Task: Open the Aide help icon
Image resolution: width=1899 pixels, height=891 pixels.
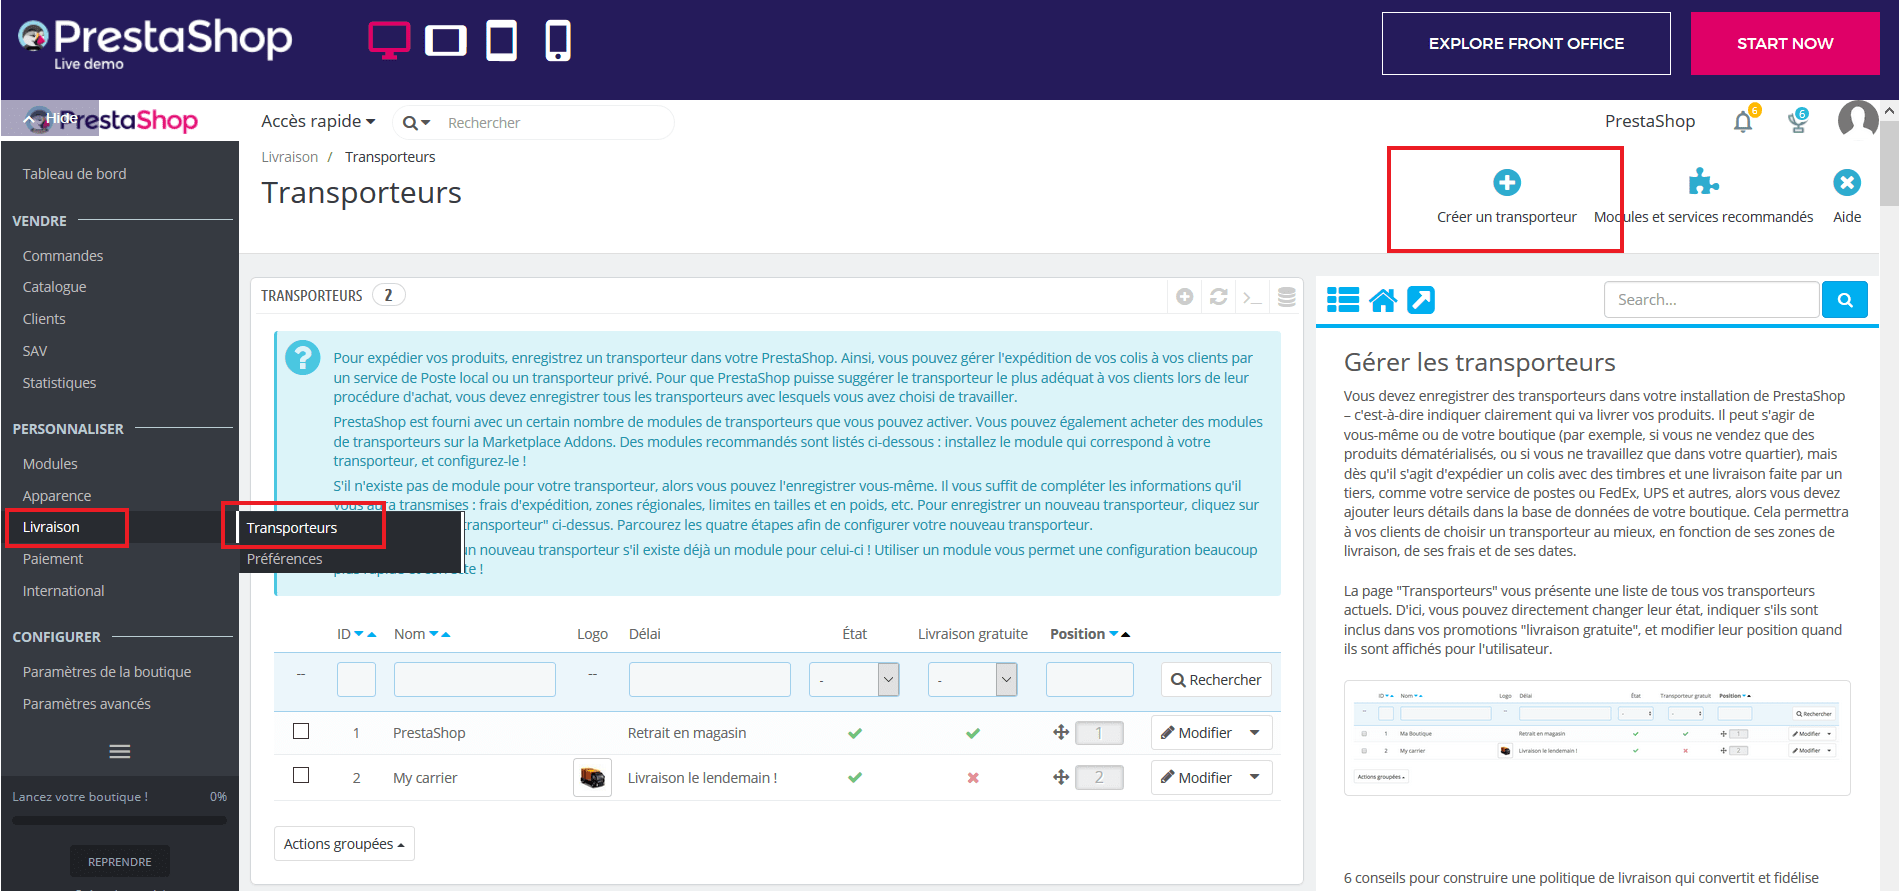Action: pyautogui.click(x=1847, y=183)
